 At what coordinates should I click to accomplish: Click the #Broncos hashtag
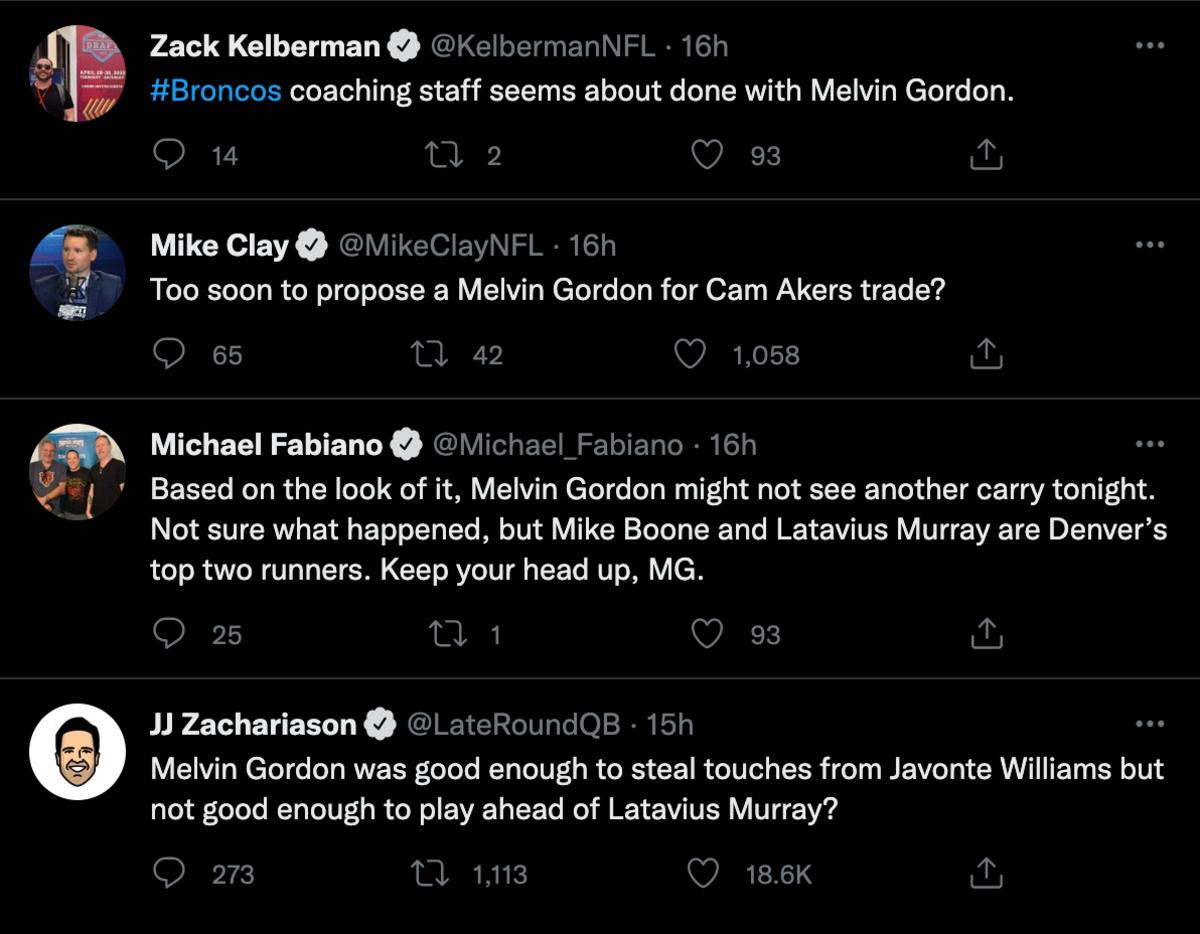coord(215,91)
